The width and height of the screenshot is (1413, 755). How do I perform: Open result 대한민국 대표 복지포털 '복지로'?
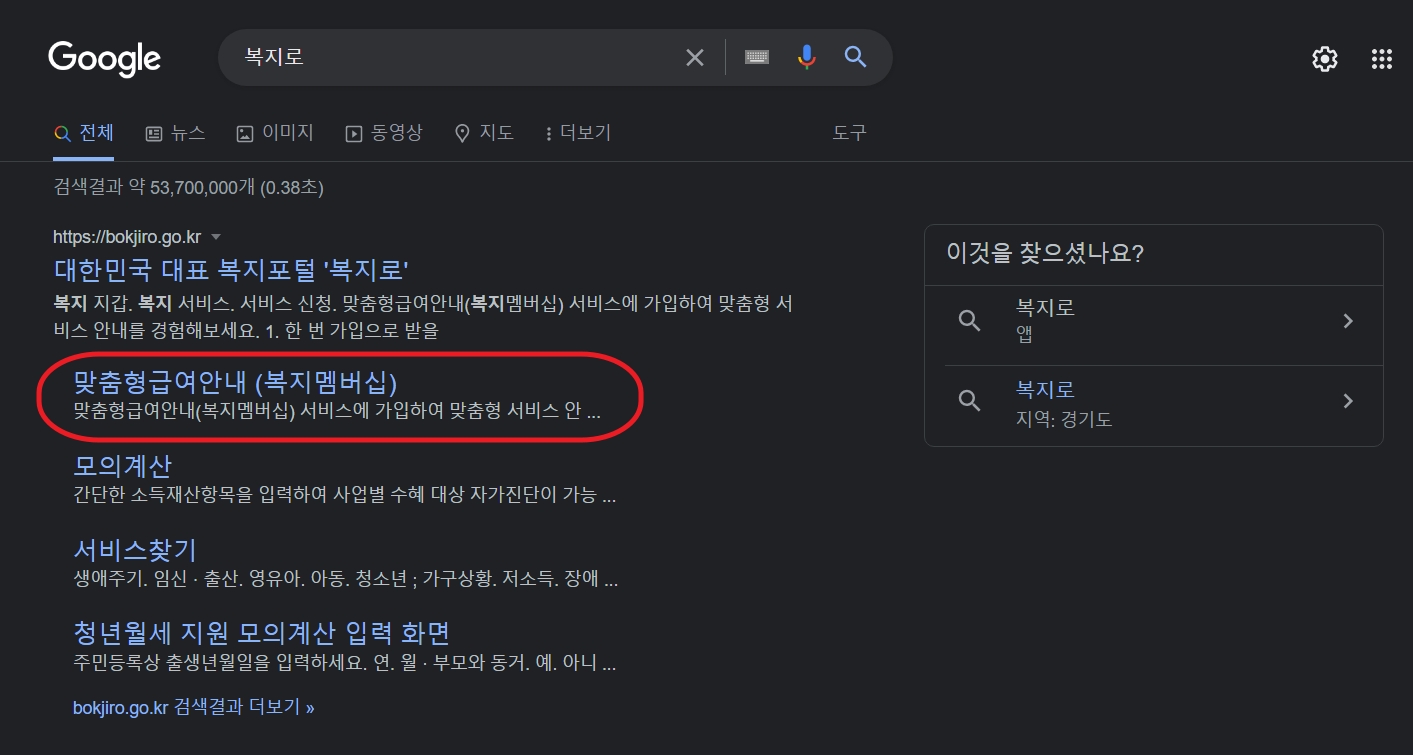coord(231,270)
